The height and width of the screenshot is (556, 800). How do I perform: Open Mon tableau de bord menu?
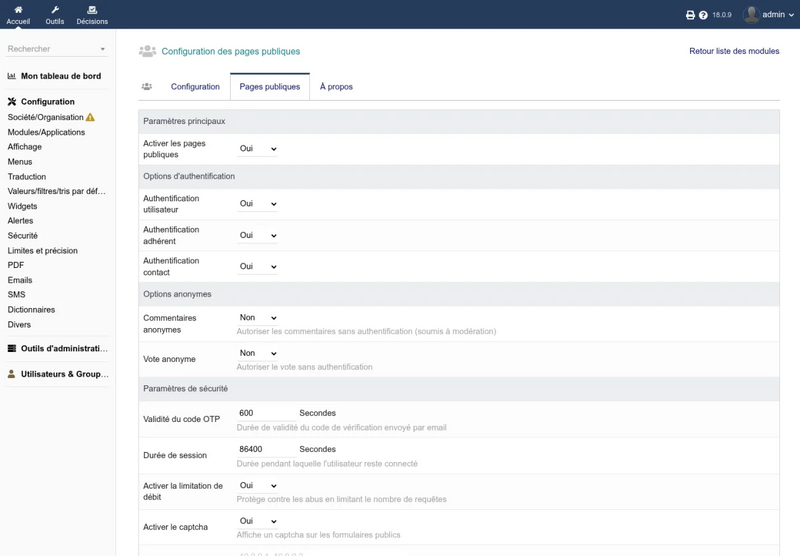(x=61, y=76)
